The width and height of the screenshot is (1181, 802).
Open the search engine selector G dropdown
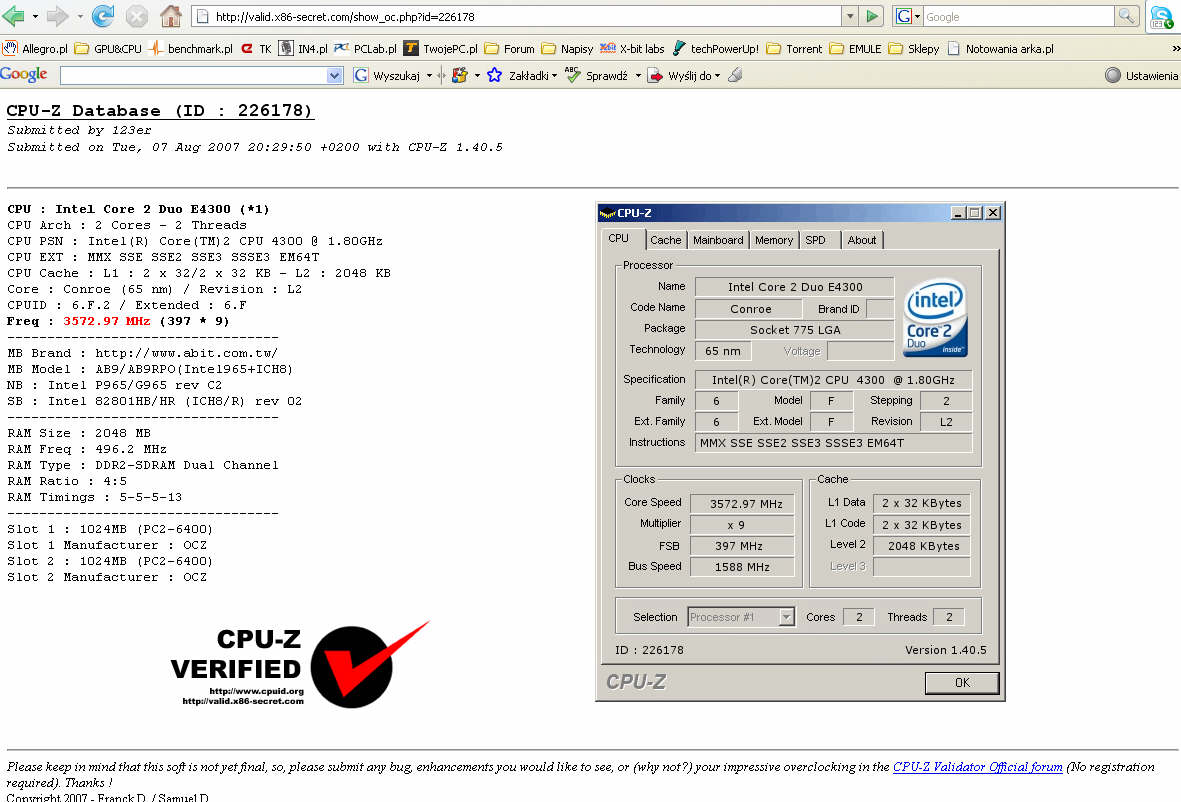pos(908,16)
